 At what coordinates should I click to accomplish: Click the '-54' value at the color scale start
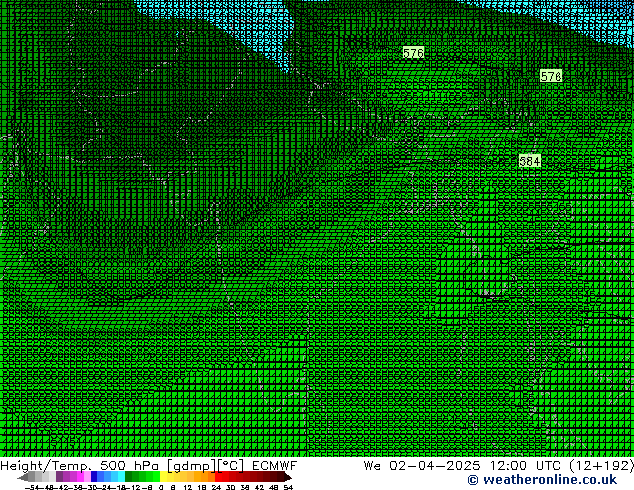32,488
